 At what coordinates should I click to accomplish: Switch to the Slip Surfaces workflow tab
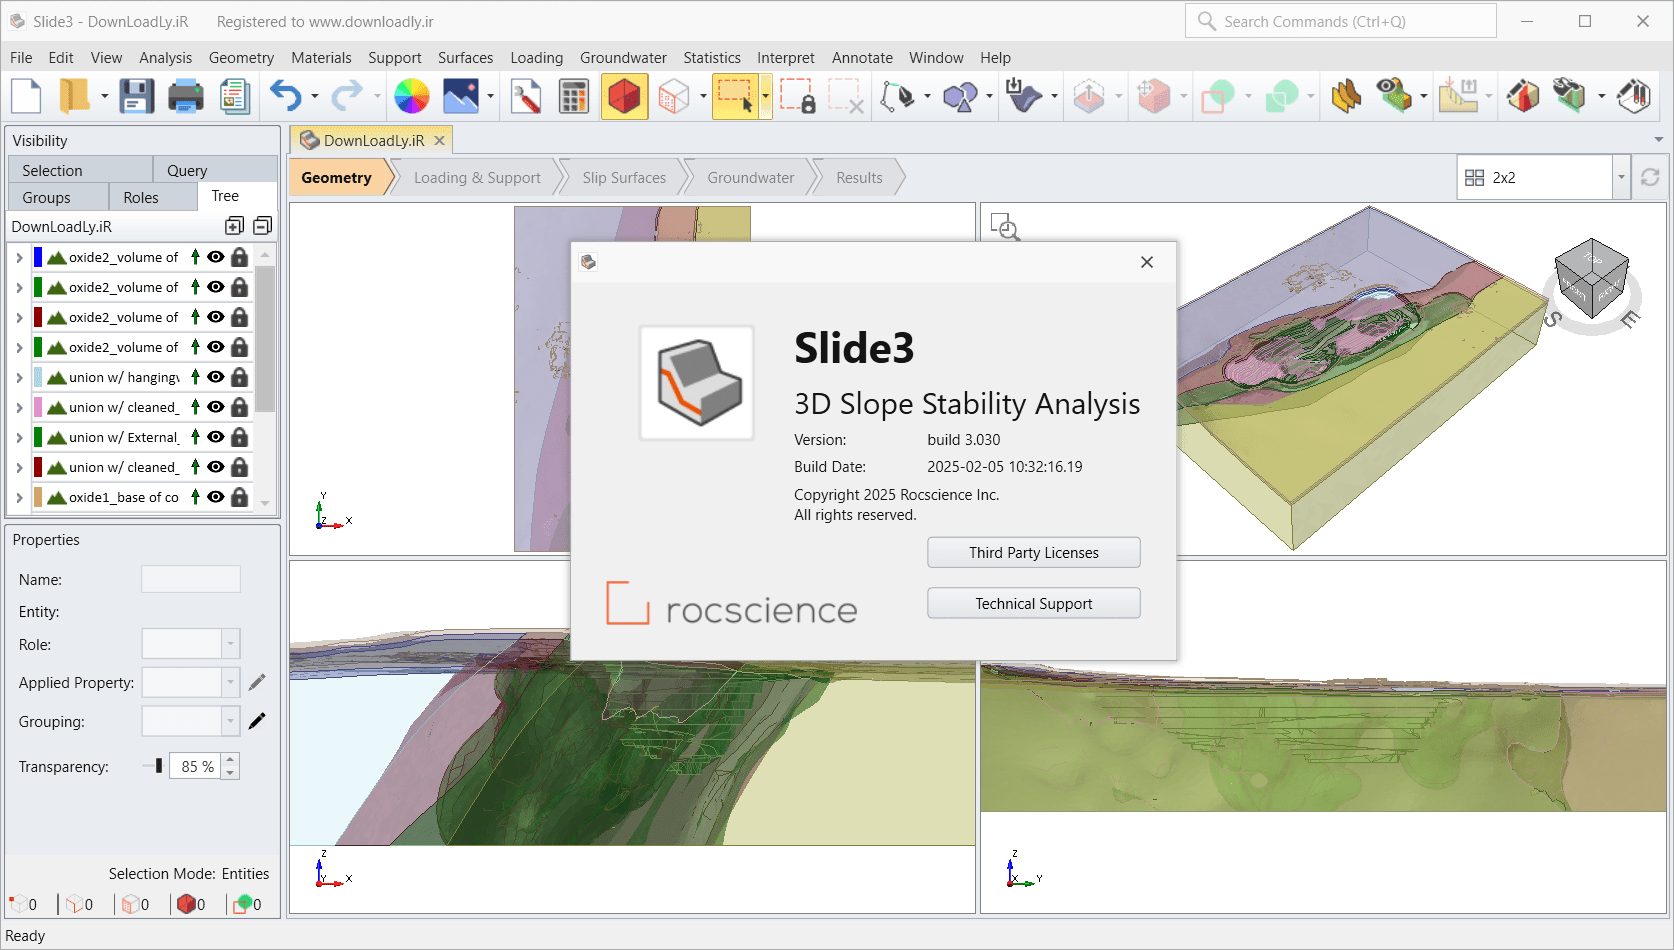[x=624, y=177]
